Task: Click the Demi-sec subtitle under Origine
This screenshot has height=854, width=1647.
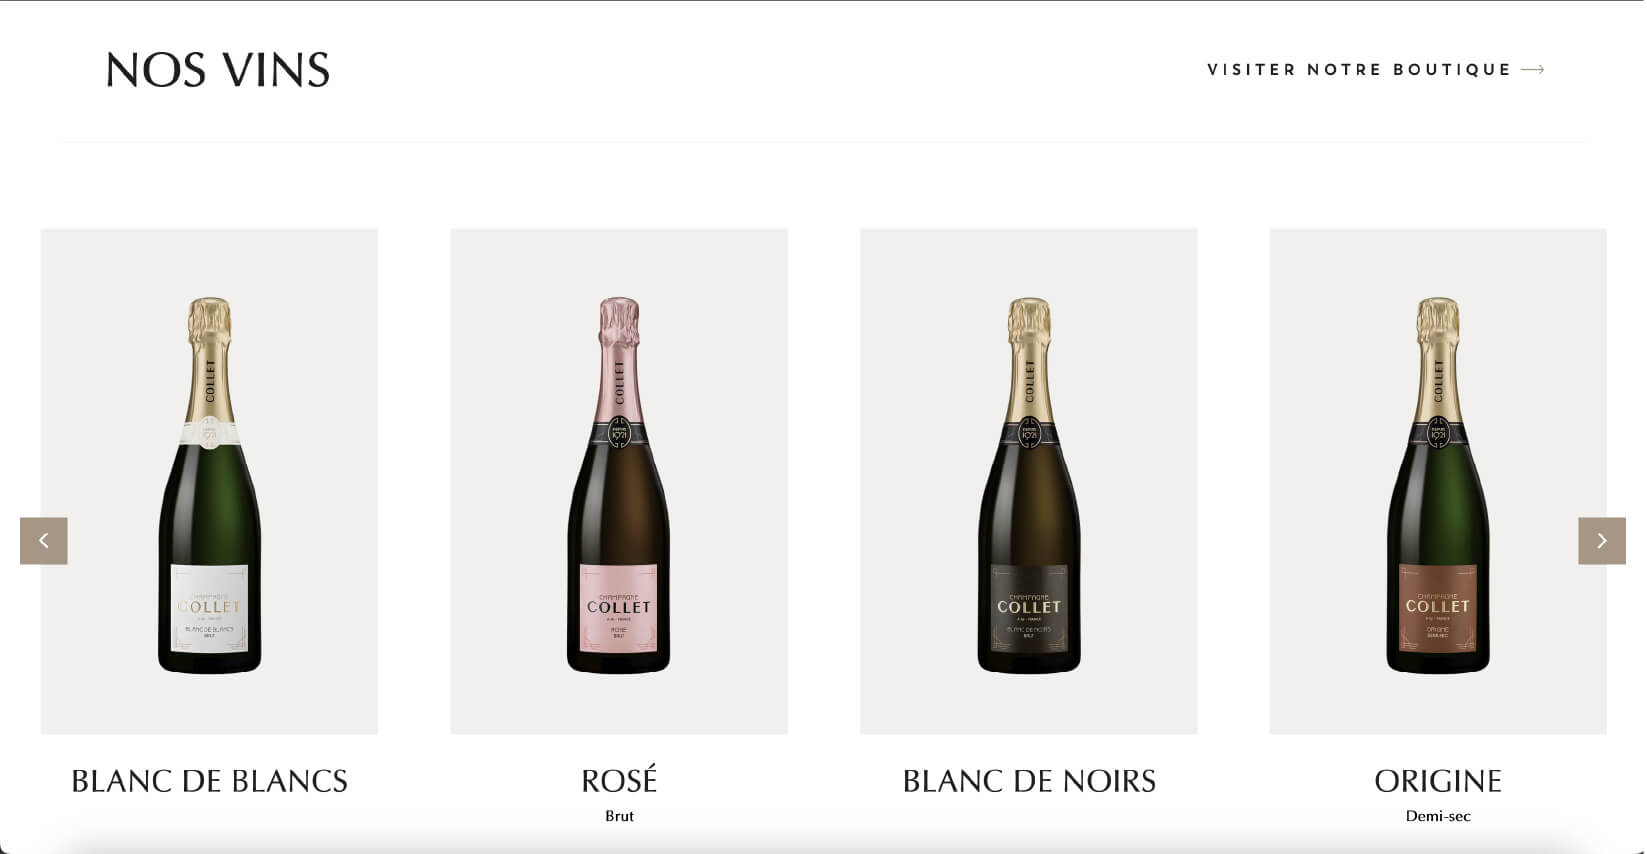Action: tap(1438, 816)
